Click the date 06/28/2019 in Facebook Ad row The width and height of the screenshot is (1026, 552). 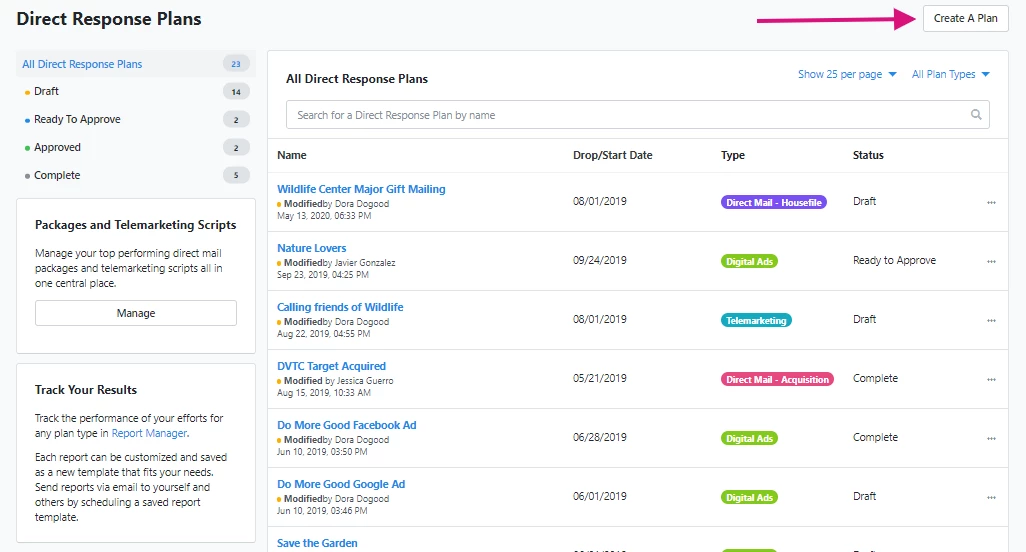599,438
